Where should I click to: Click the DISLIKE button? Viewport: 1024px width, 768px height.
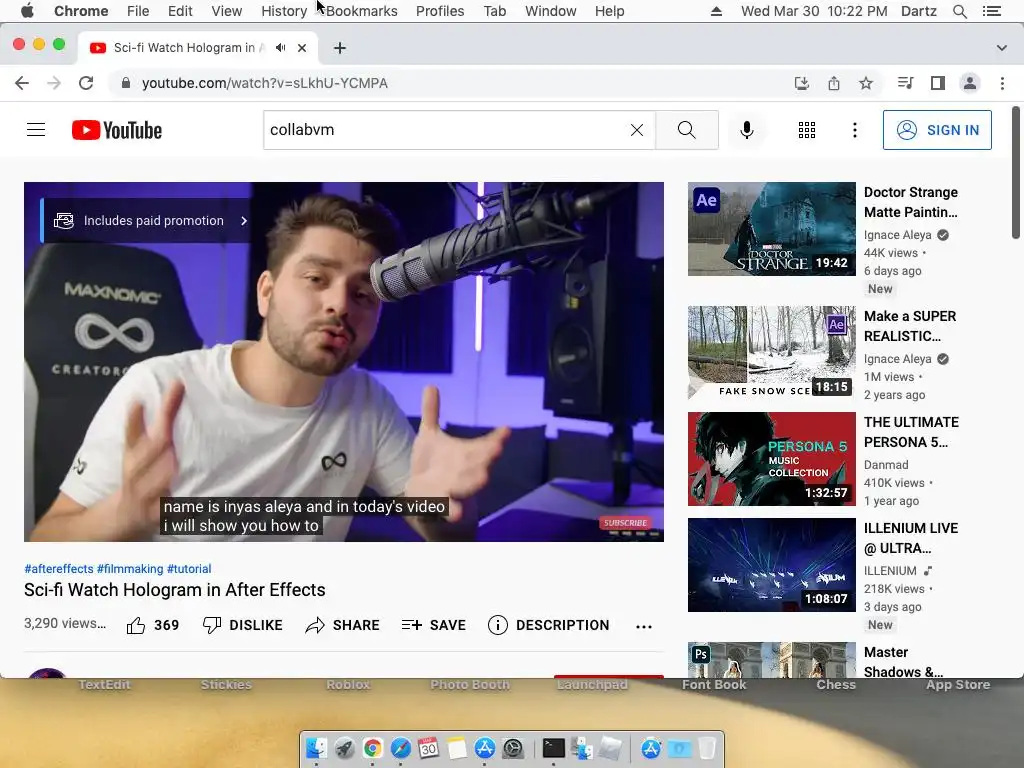click(x=242, y=626)
